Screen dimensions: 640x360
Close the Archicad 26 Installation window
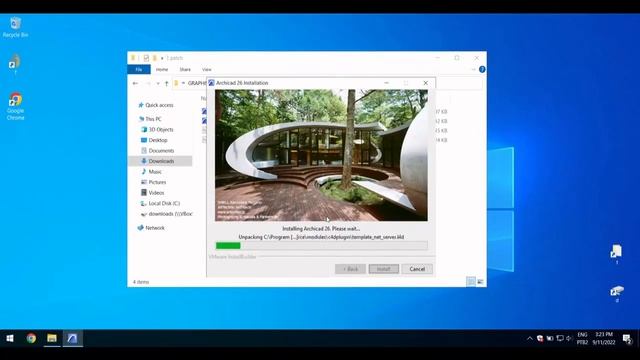pyautogui.click(x=426, y=83)
